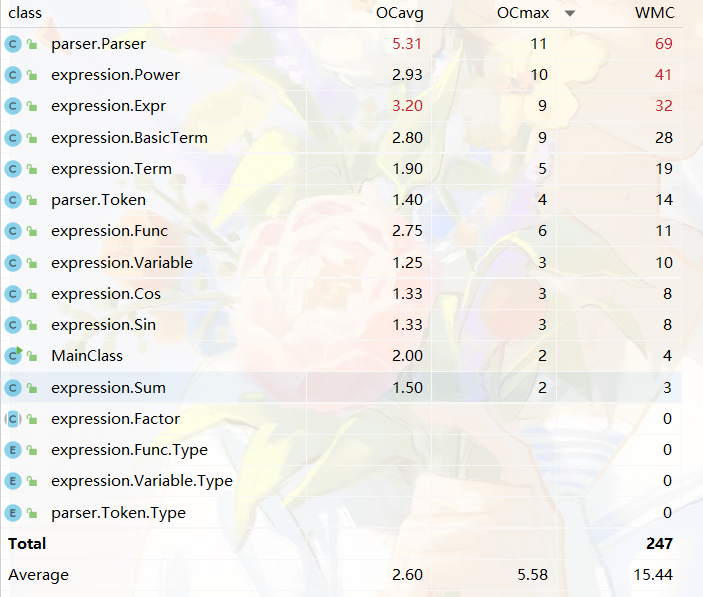Click the abstract class icon beside expression.Factor

pyautogui.click(x=13, y=418)
